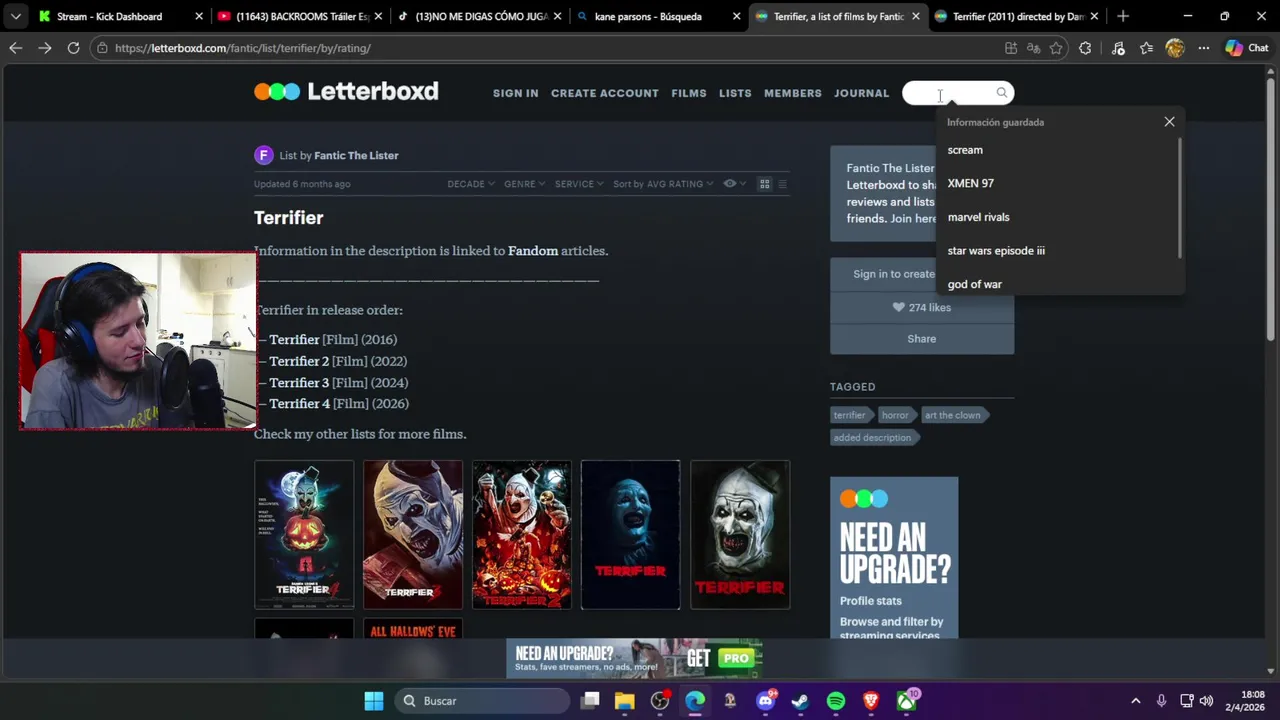Image resolution: width=1280 pixels, height=720 pixels.
Task: Open volume control in system tray
Action: (x=1206, y=701)
